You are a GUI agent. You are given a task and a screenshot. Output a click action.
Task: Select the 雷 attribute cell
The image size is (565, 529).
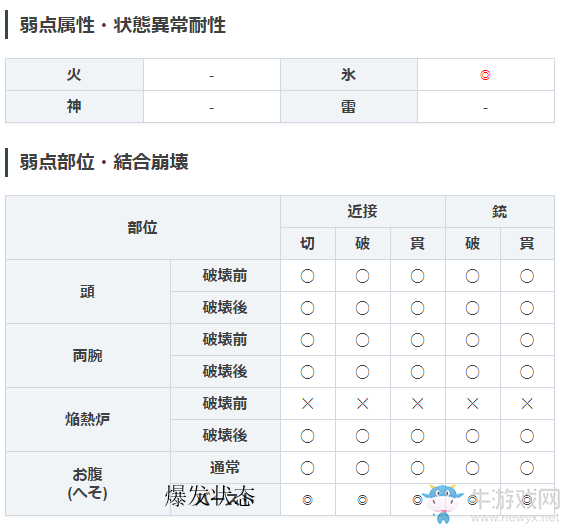coord(348,107)
